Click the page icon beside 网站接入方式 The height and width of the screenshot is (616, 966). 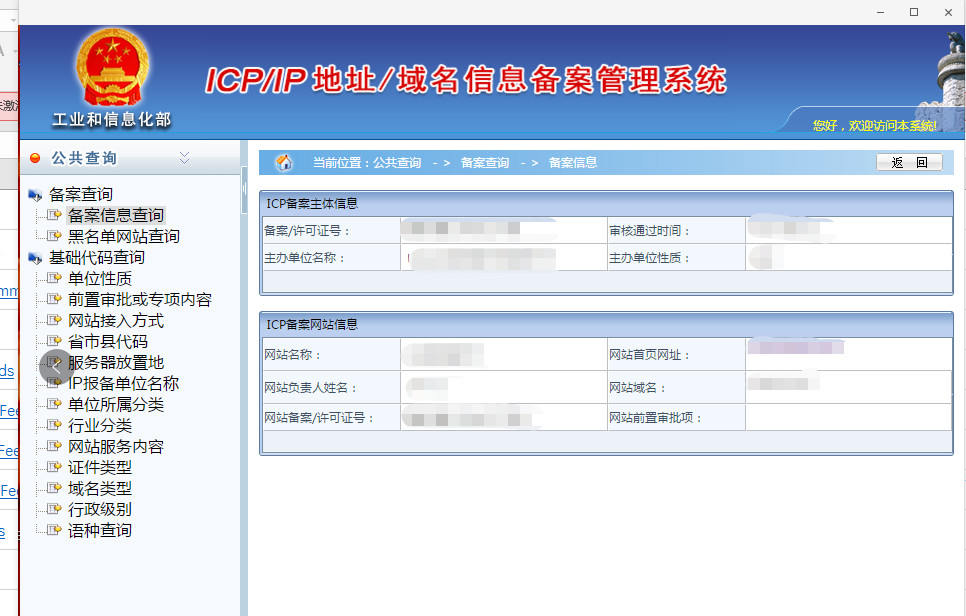(x=54, y=320)
